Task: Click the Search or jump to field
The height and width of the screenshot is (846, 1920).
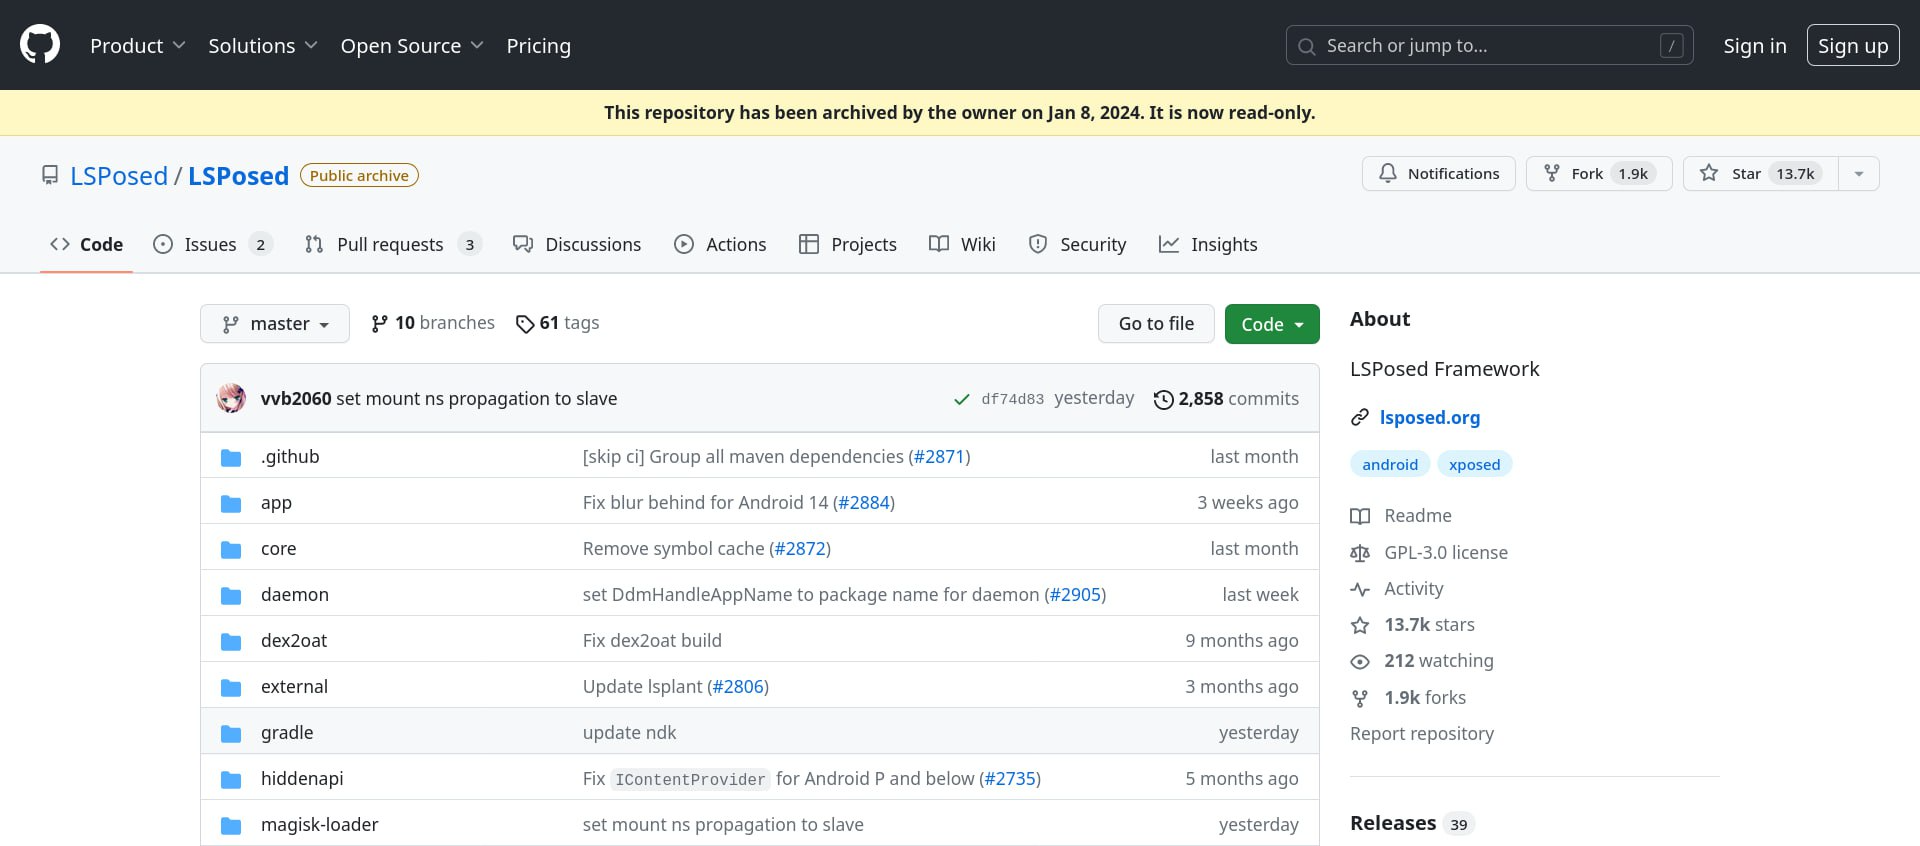Action: click(x=1488, y=46)
